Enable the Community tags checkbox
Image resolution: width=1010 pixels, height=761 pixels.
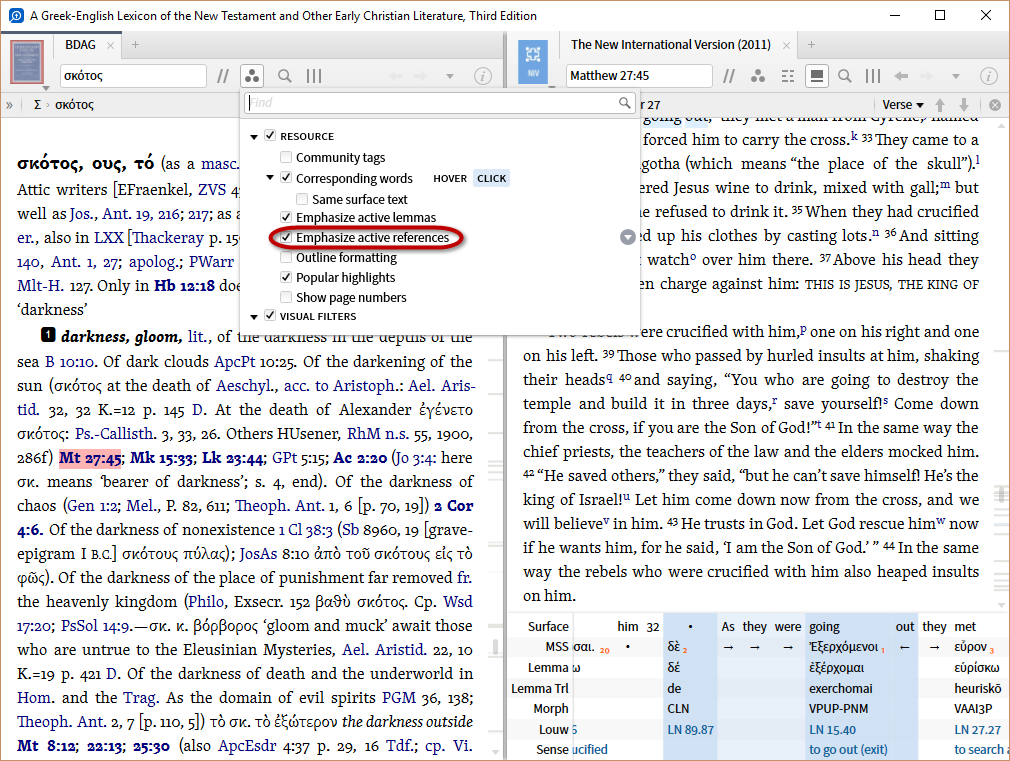pos(287,158)
